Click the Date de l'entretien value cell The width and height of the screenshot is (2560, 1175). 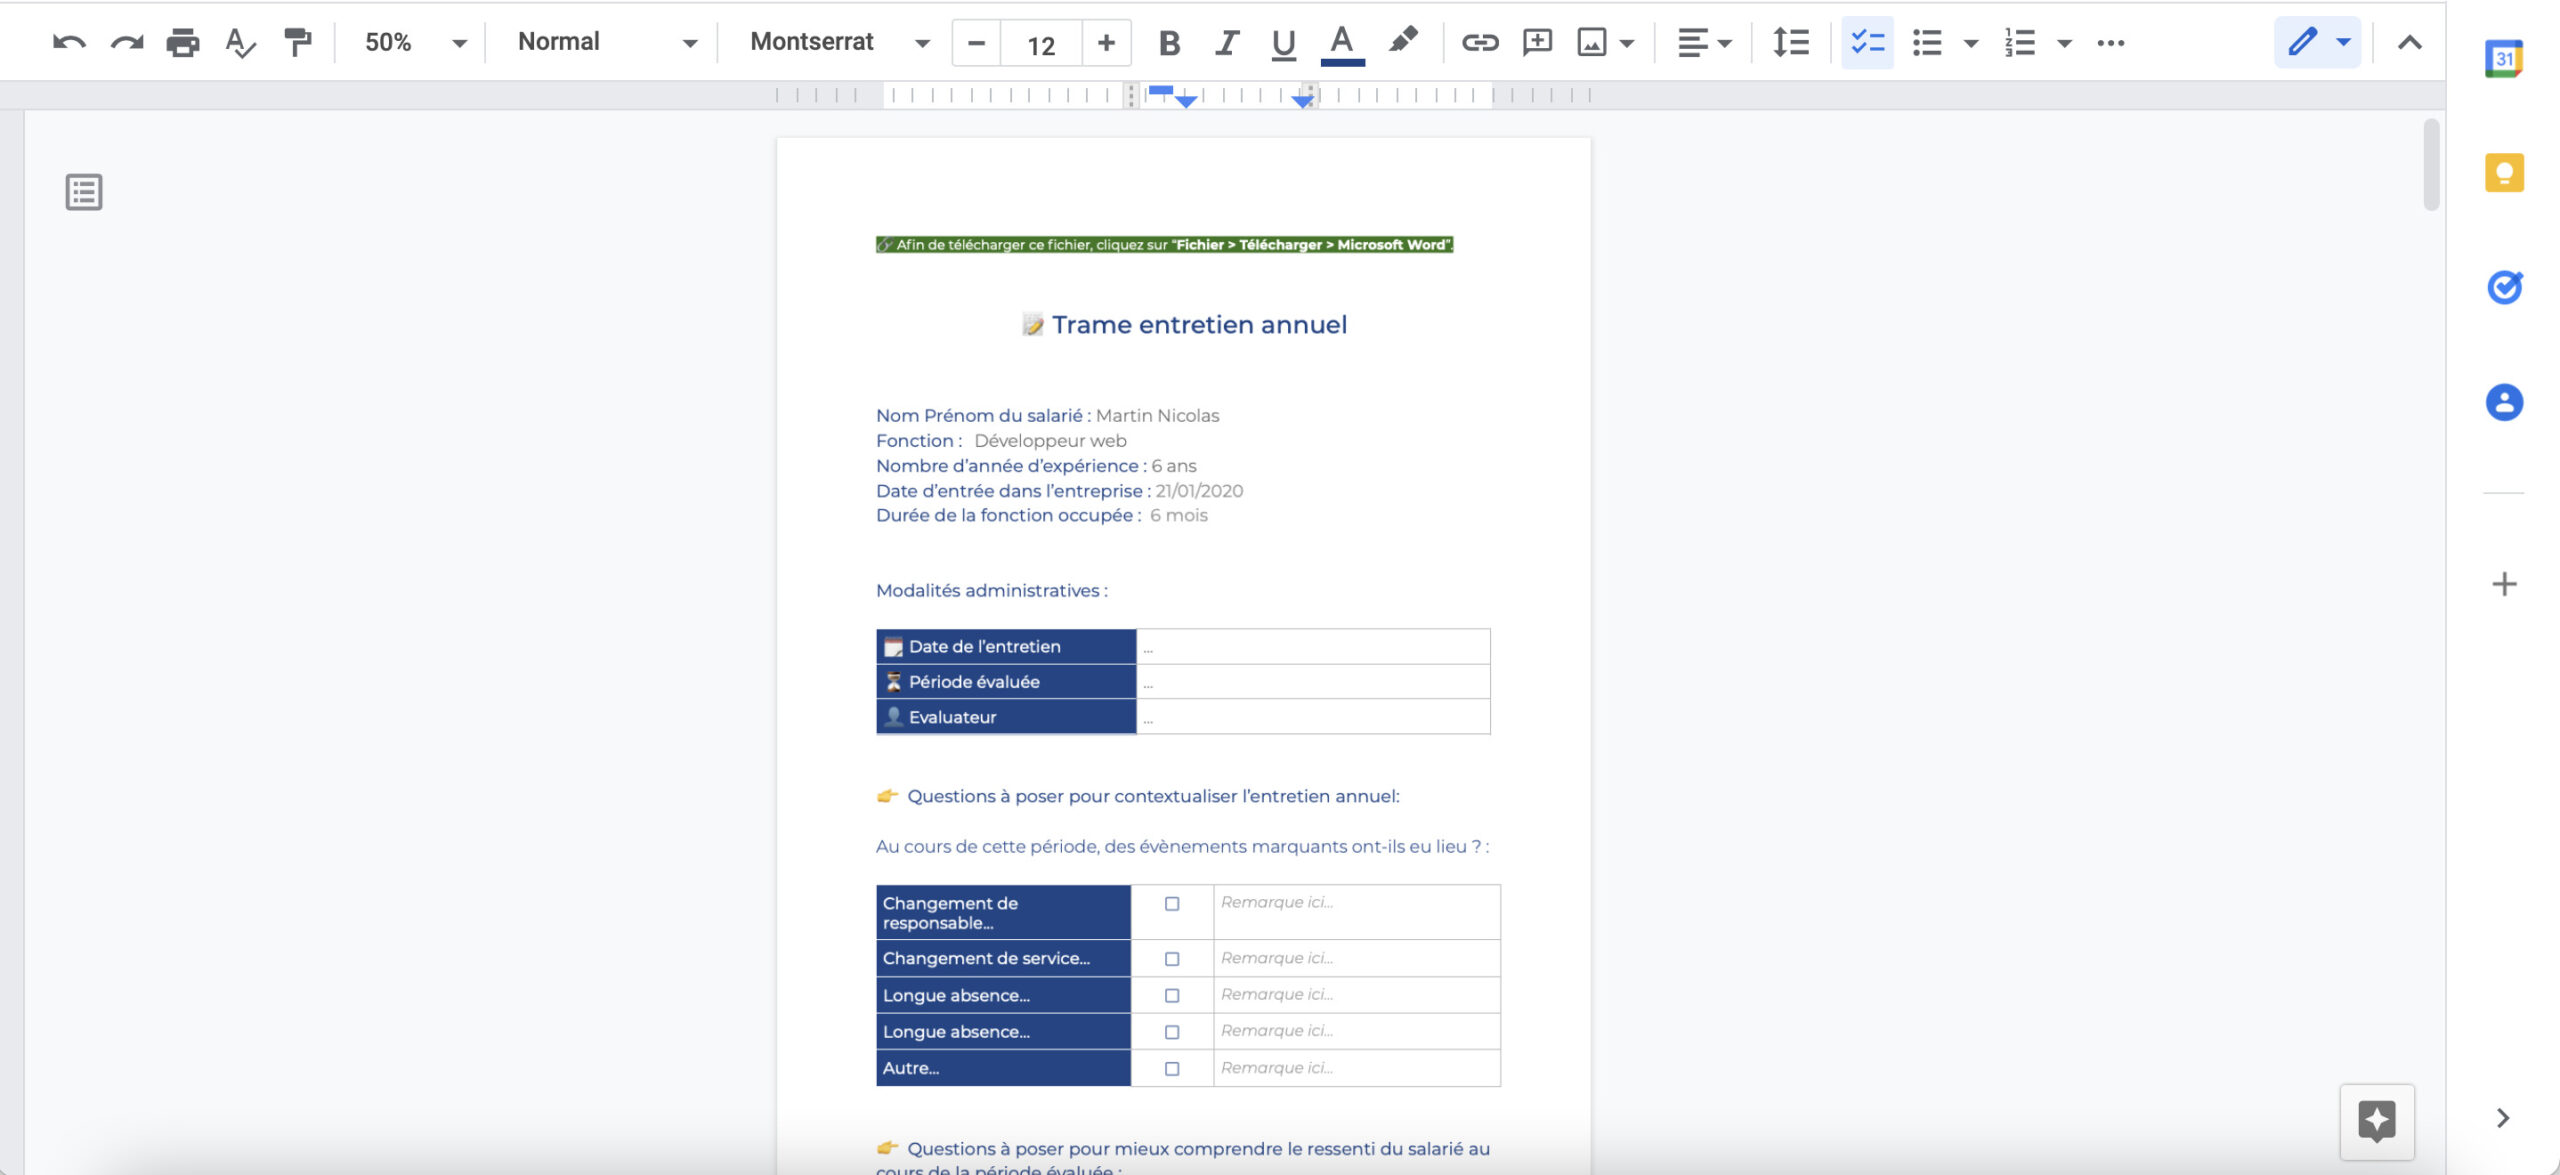pyautogui.click(x=1313, y=647)
